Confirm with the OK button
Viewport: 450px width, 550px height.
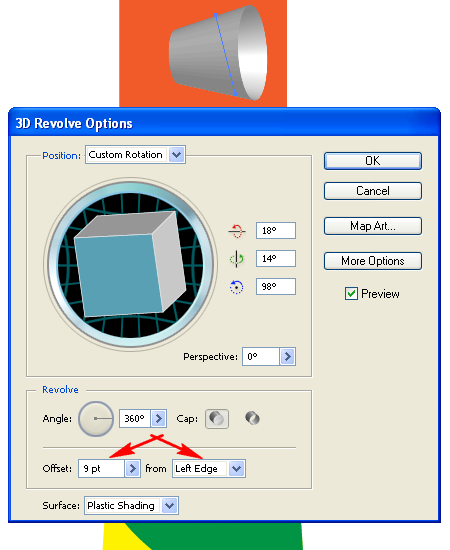point(372,161)
